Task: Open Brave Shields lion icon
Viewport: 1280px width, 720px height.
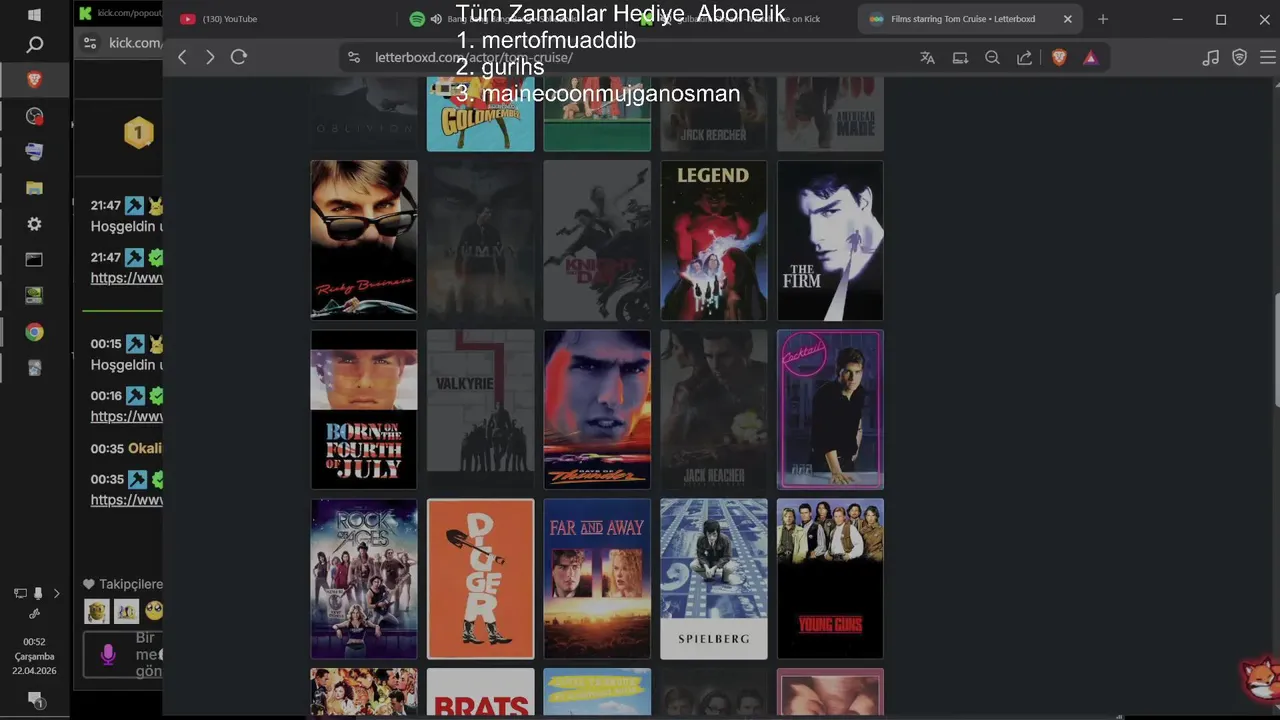Action: point(1059,58)
